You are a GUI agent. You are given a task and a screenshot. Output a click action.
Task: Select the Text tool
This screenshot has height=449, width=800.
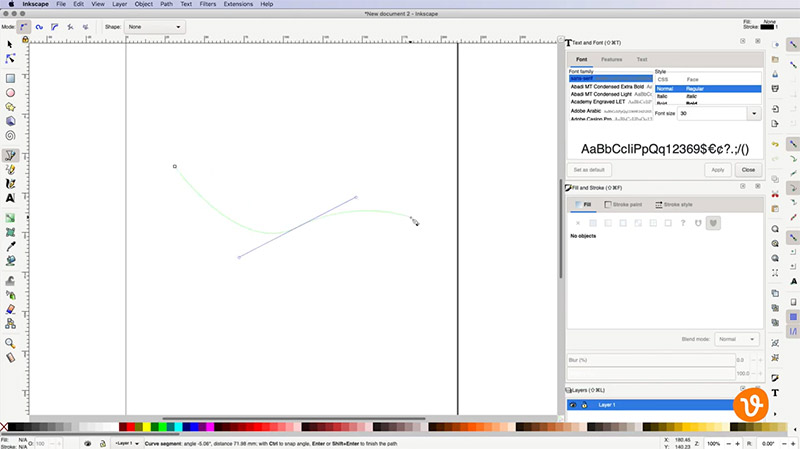pos(10,198)
